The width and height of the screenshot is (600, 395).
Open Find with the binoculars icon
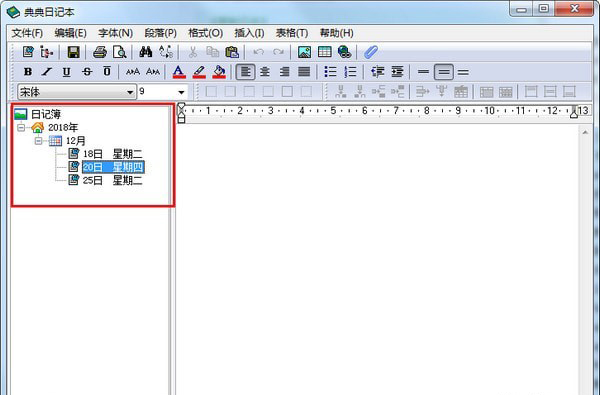[145, 52]
